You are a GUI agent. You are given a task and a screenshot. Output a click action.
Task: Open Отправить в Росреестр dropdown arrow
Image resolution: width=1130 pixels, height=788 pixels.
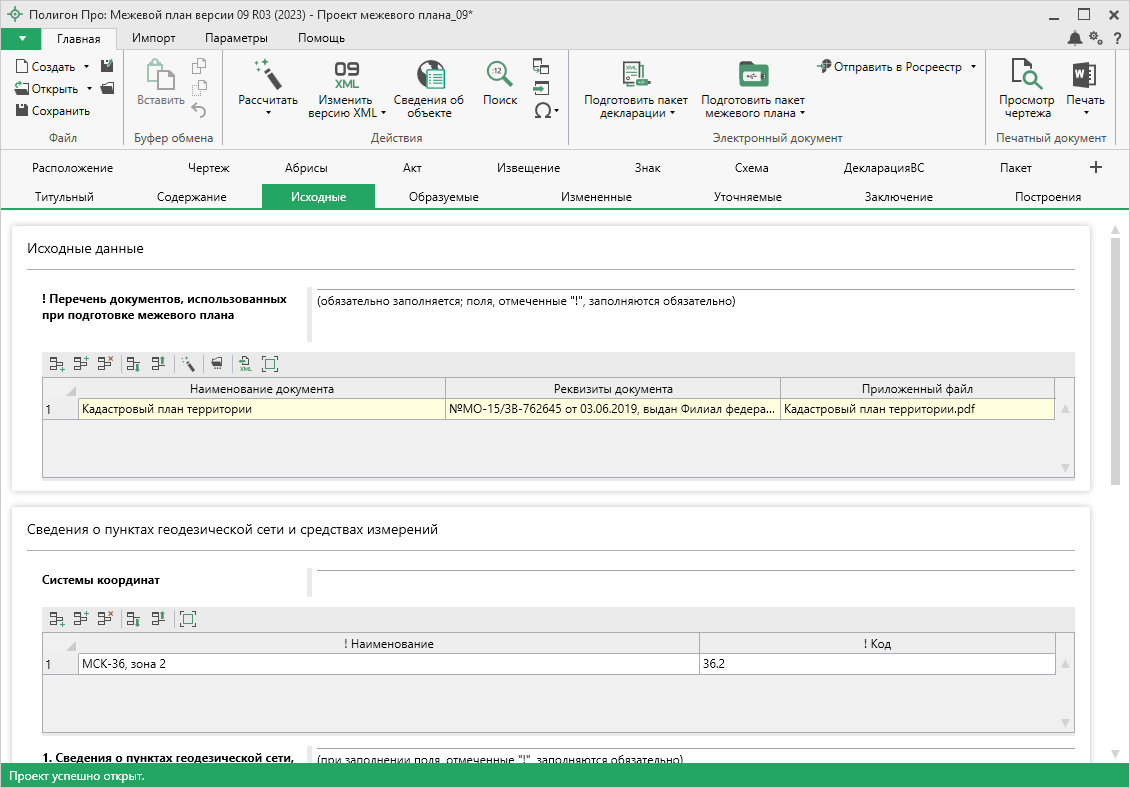973,67
